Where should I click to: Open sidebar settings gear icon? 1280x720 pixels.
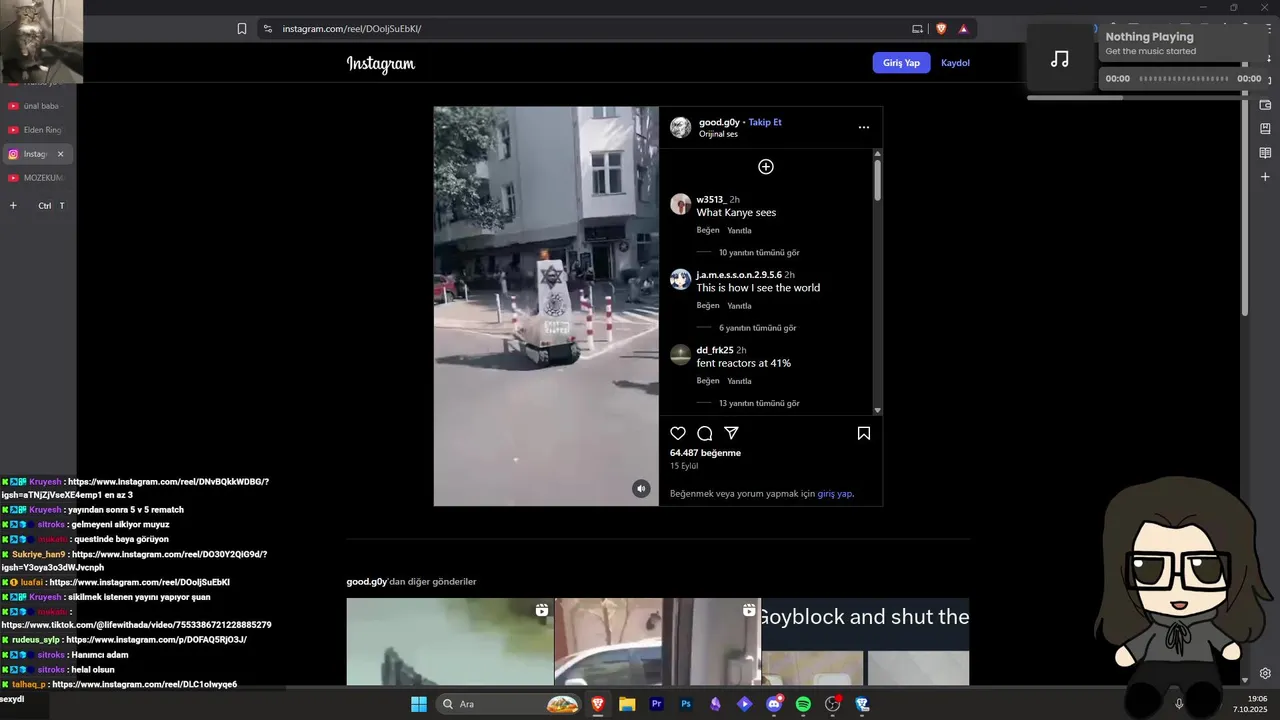1265,674
